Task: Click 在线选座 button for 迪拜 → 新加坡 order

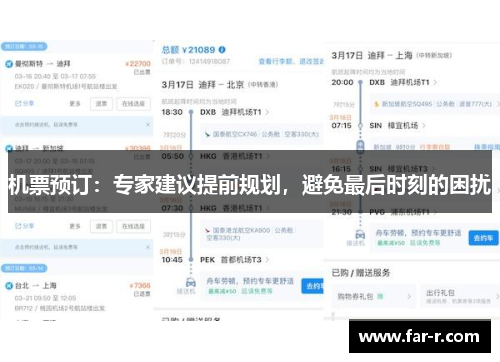Action: (133, 226)
